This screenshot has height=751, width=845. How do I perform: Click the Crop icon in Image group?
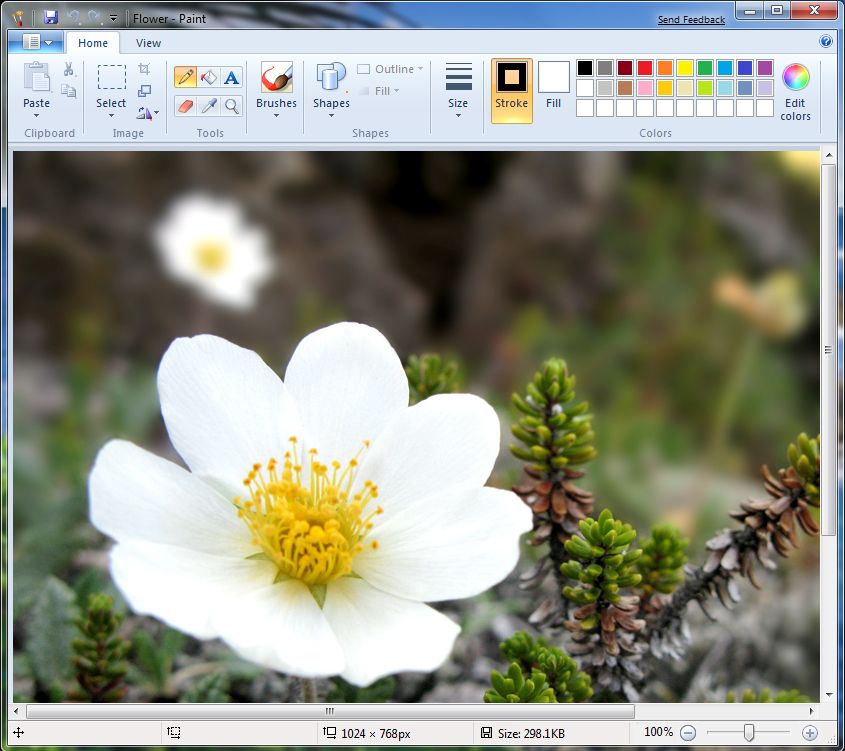click(145, 69)
